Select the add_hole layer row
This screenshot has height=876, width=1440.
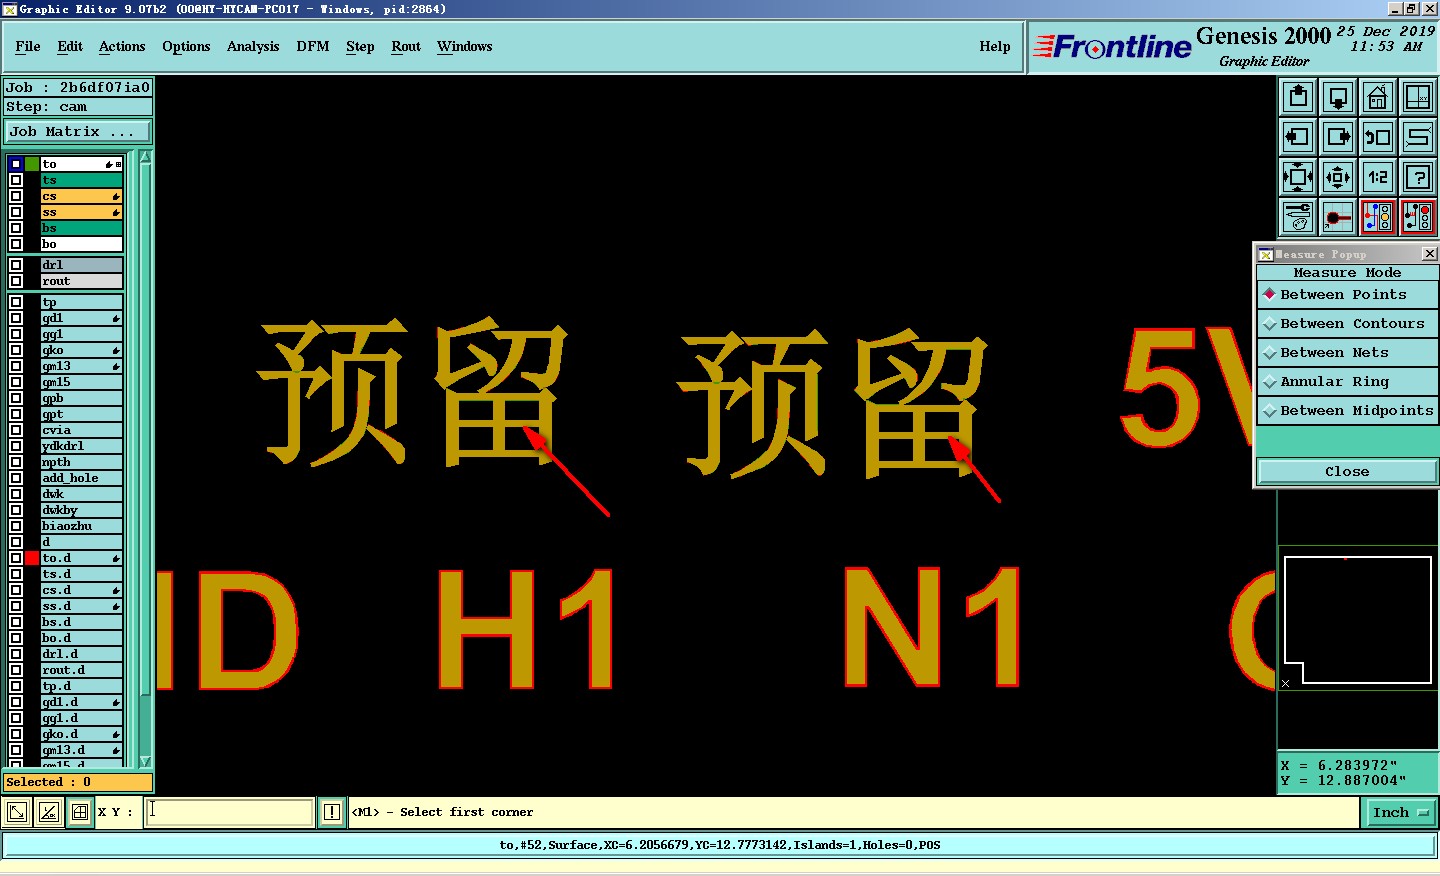(x=81, y=478)
